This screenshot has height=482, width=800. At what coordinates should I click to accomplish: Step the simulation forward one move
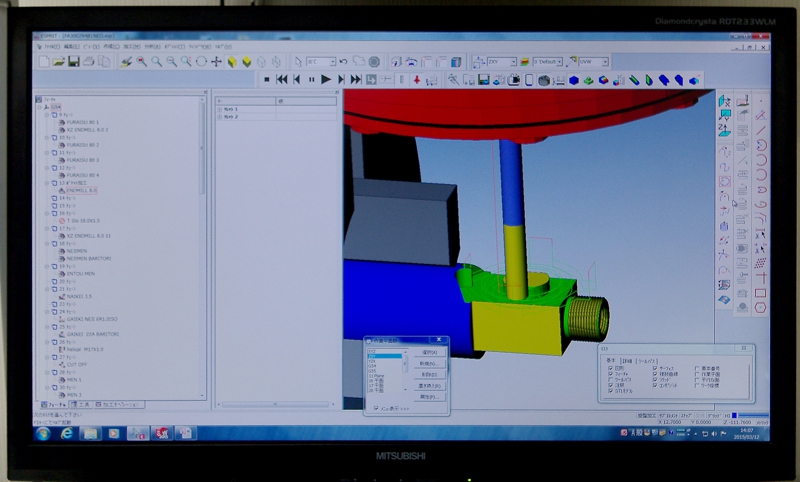341,80
